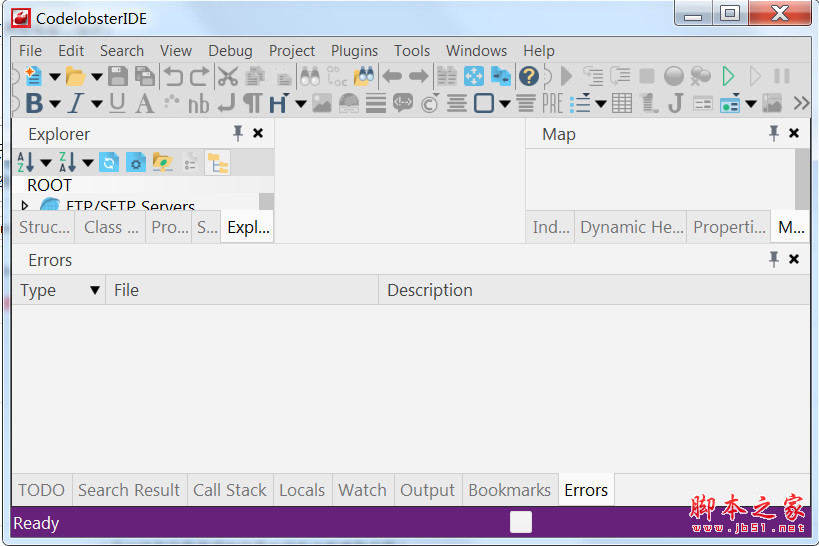Open the heading dropdown arrow
Image resolution: width=819 pixels, height=546 pixels.
[x=301, y=104]
